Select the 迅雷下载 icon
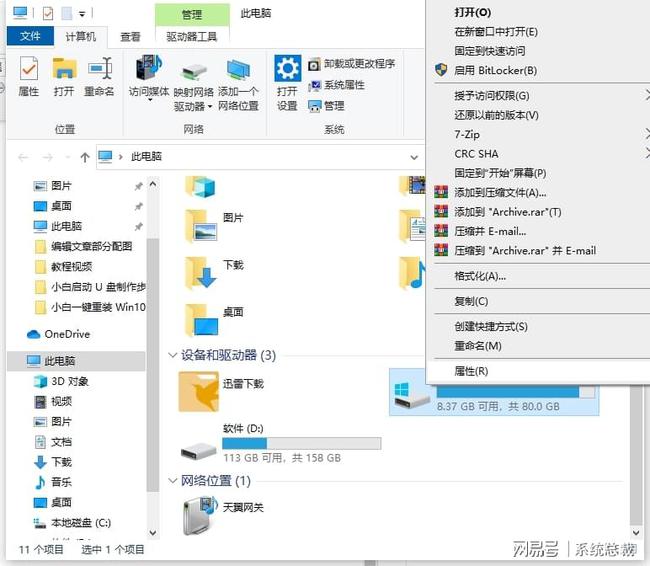The image size is (650, 566). [x=199, y=392]
